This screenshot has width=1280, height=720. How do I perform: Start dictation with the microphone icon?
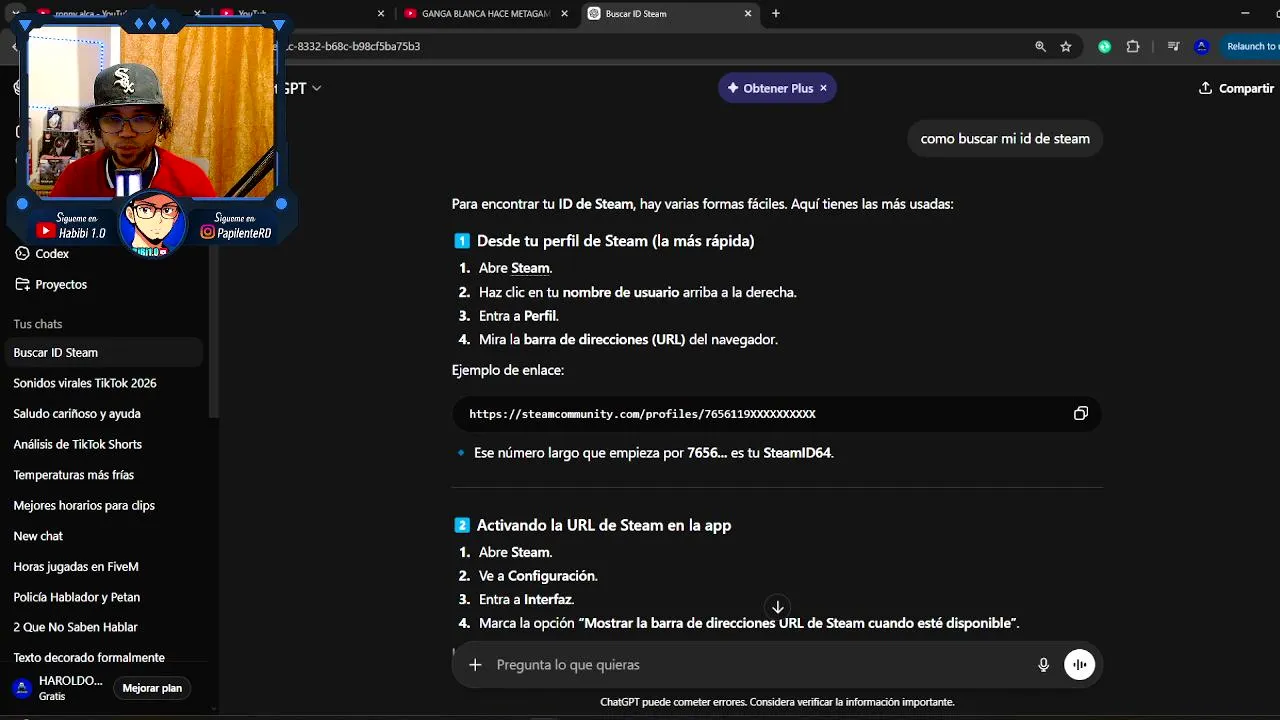click(1043, 665)
